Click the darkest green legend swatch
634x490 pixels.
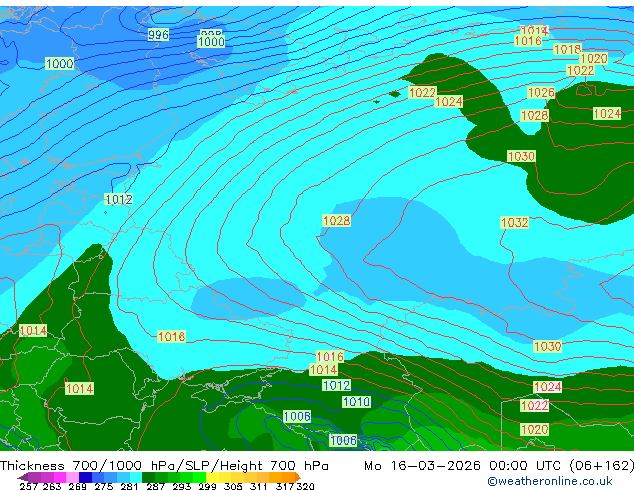click(x=148, y=477)
